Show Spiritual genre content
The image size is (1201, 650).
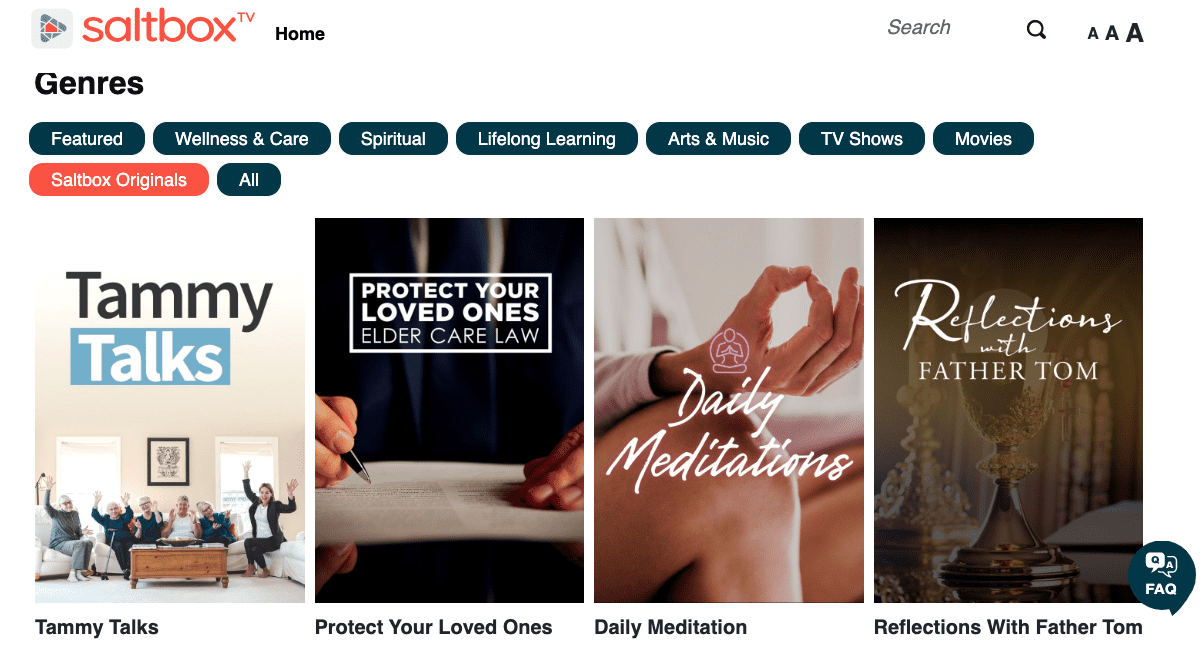click(x=393, y=139)
